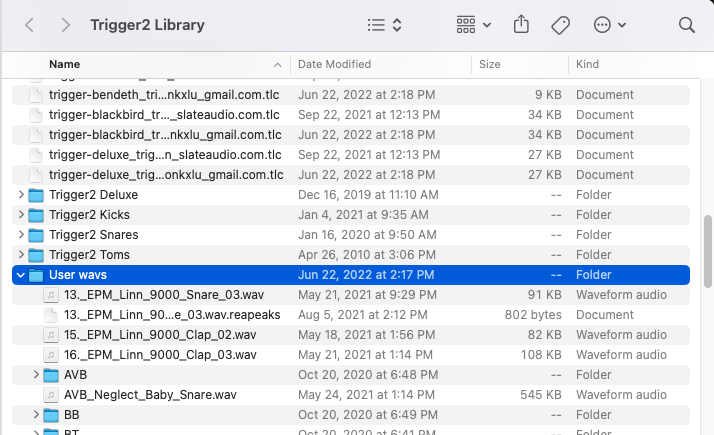Click the 12:13 PM trigger-deluxe .tlc document icon
This screenshot has width=714, height=435.
coord(36,155)
